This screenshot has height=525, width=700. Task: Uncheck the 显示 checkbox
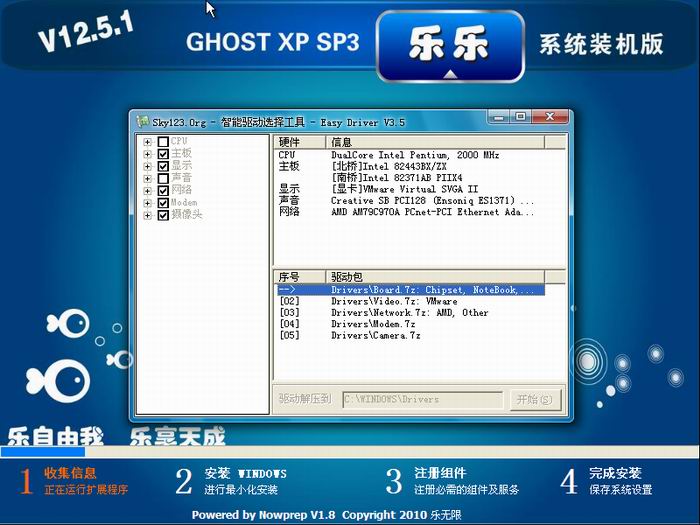pyautogui.click(x=163, y=166)
